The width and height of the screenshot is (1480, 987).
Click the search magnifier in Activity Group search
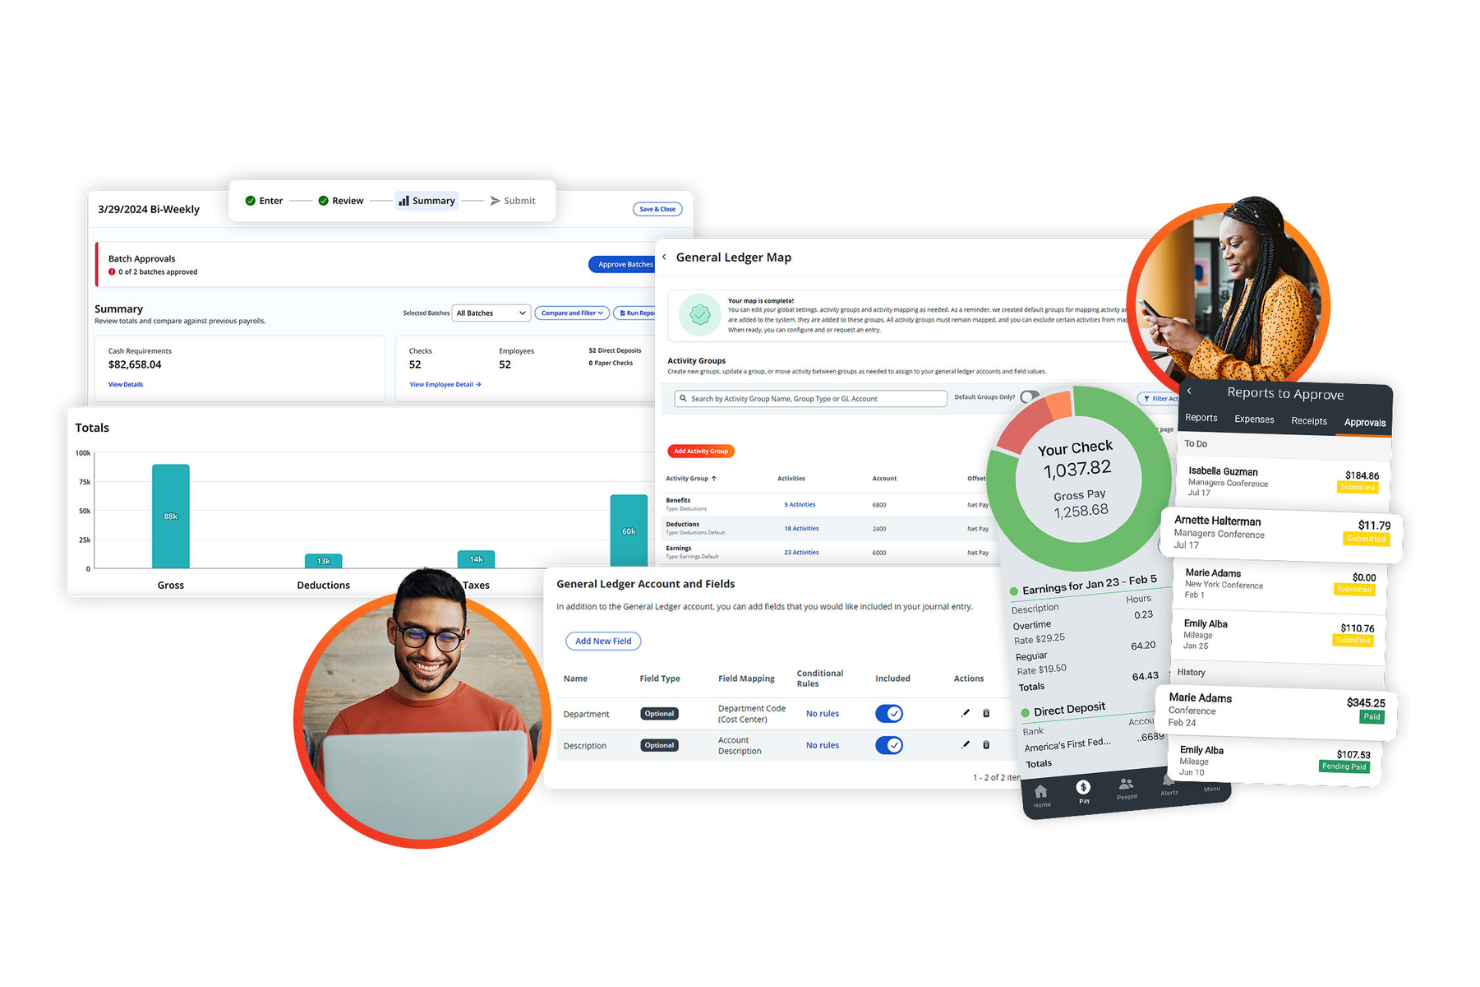pos(683,398)
